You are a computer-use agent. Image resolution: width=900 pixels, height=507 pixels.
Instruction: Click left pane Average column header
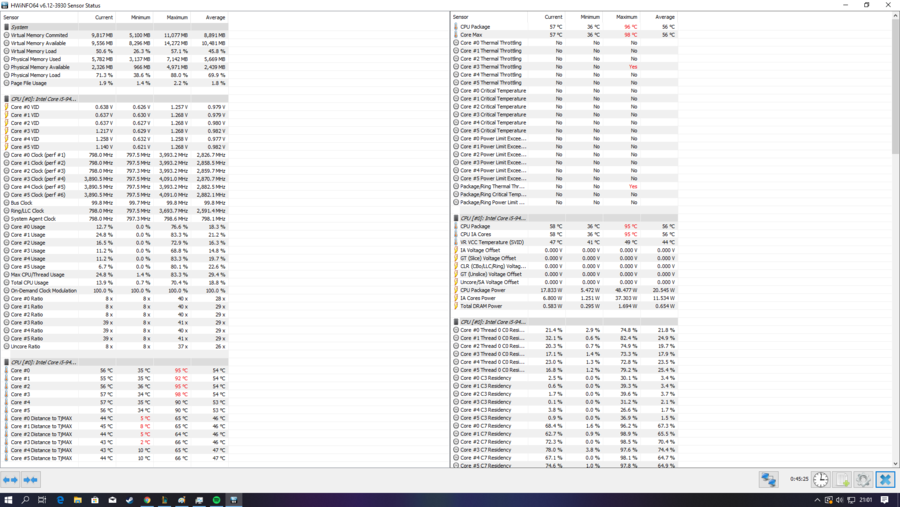(x=210, y=17)
